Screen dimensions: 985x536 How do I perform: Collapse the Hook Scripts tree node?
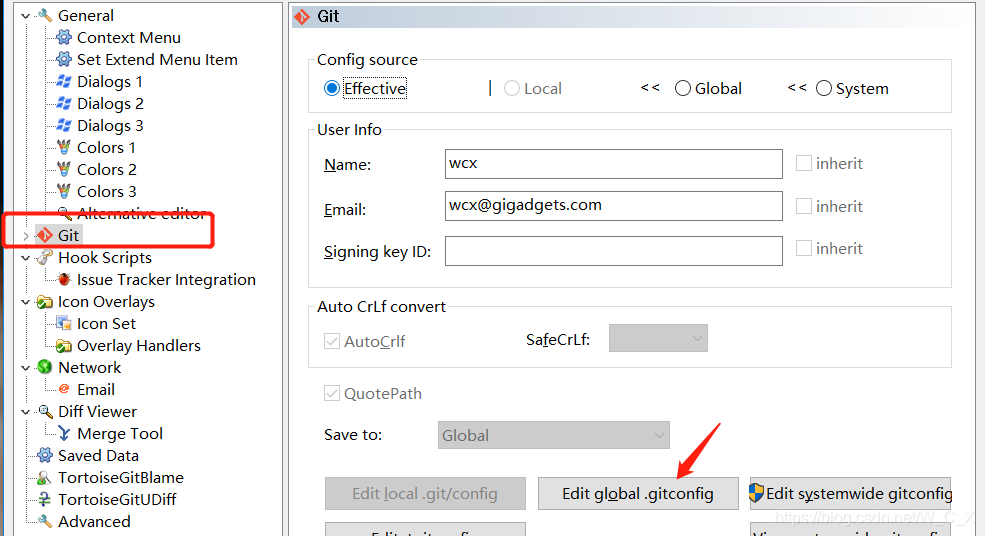(x=25, y=258)
